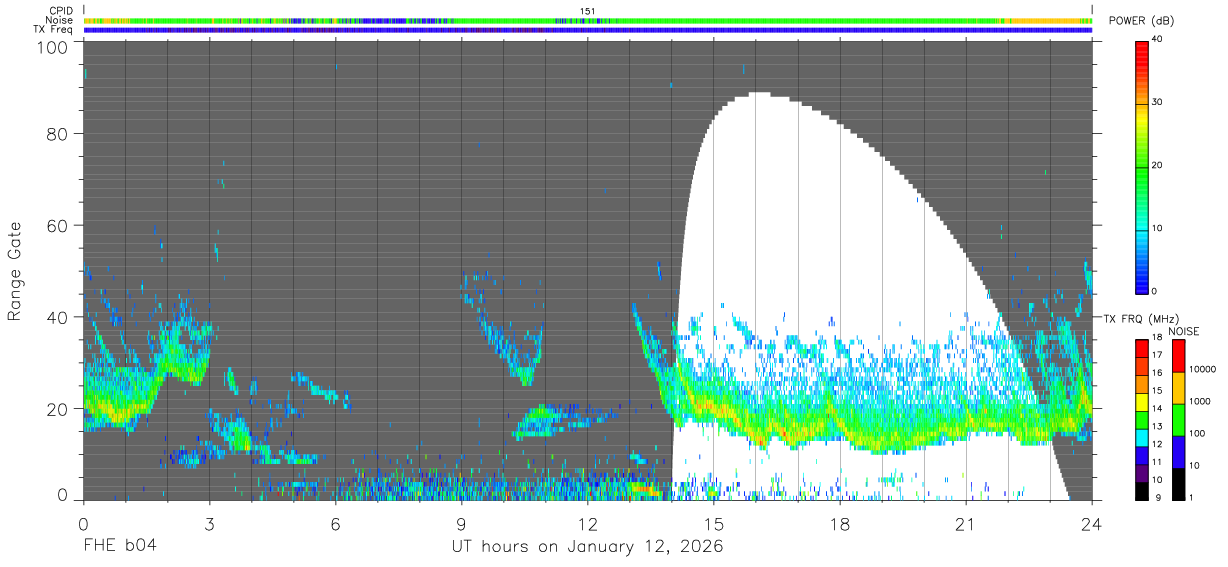Click the 9 hour tick on the UT axis
The image size is (1228, 567).
(x=461, y=523)
